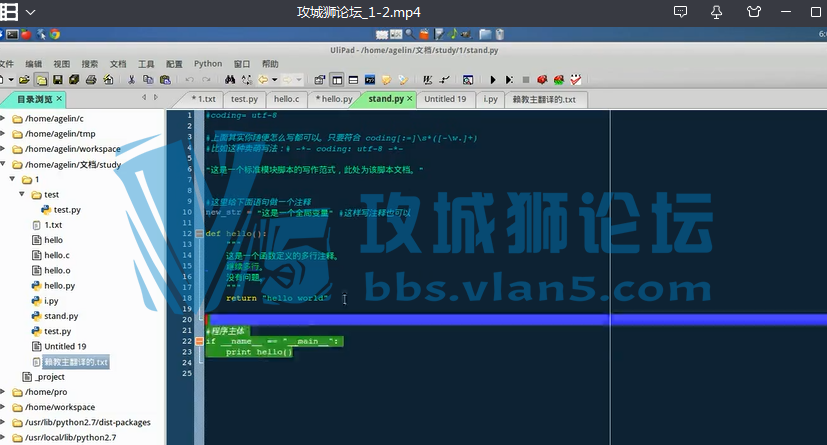Image resolution: width=827 pixels, height=445 pixels.
Task: Click the Copy icon in toolbar
Action: [148, 80]
